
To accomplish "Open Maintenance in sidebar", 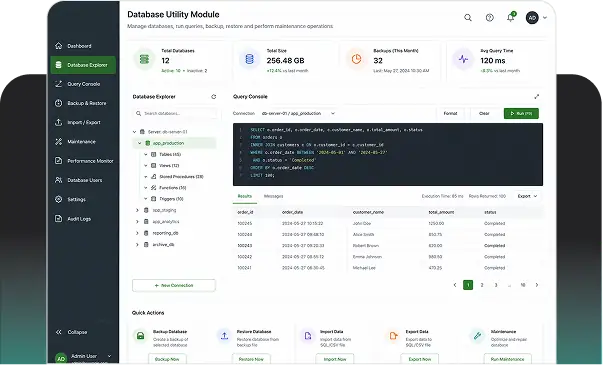I will [83, 142].
